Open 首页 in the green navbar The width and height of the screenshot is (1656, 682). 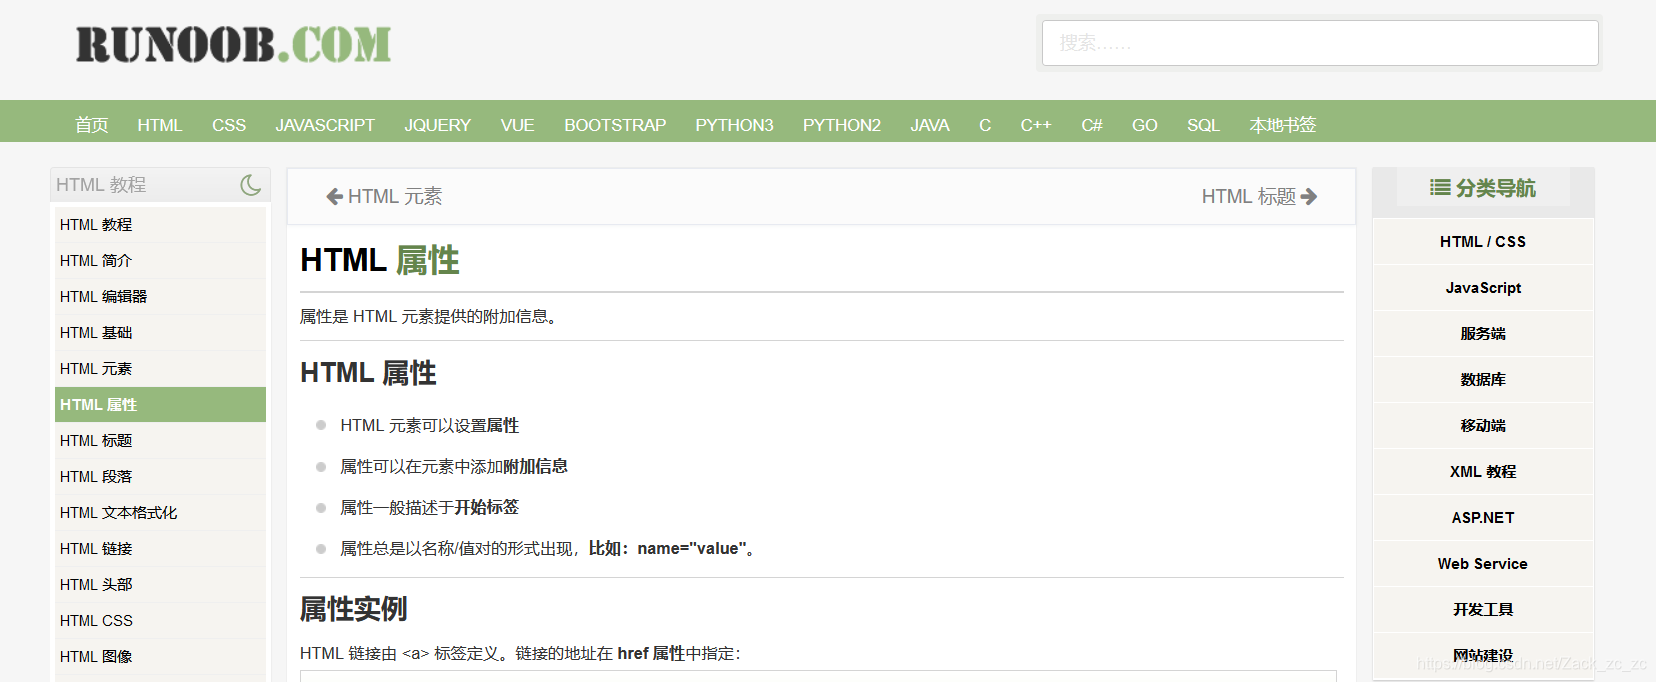(92, 125)
